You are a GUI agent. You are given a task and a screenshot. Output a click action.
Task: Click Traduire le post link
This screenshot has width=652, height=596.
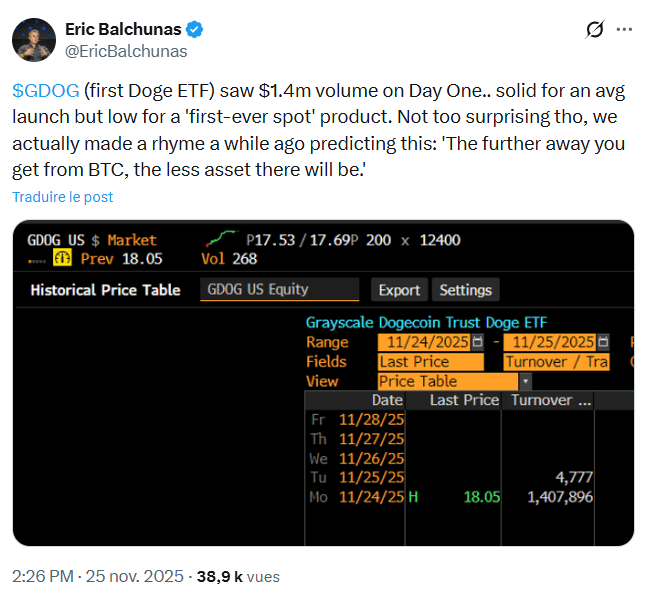(62, 197)
